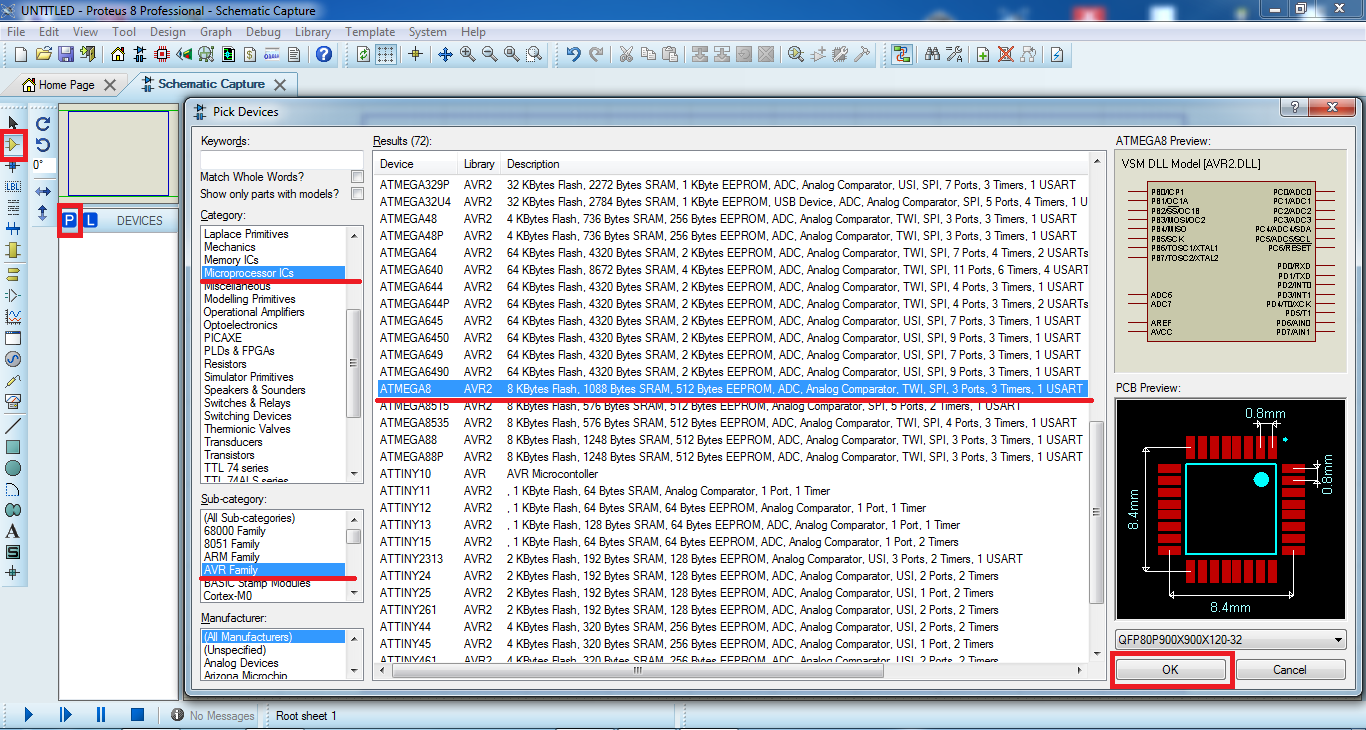
Task: Open the Design menu
Action: (167, 32)
